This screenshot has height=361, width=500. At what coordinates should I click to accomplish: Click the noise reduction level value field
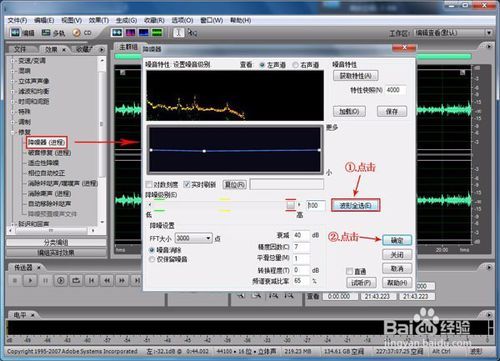316,205
